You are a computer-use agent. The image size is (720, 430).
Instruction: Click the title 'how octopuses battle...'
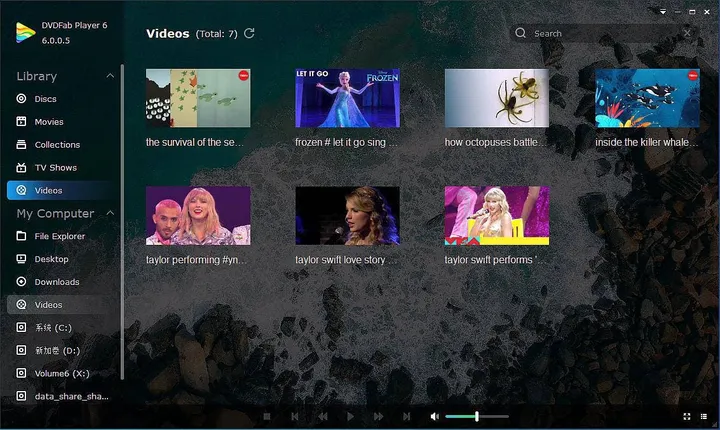point(495,142)
